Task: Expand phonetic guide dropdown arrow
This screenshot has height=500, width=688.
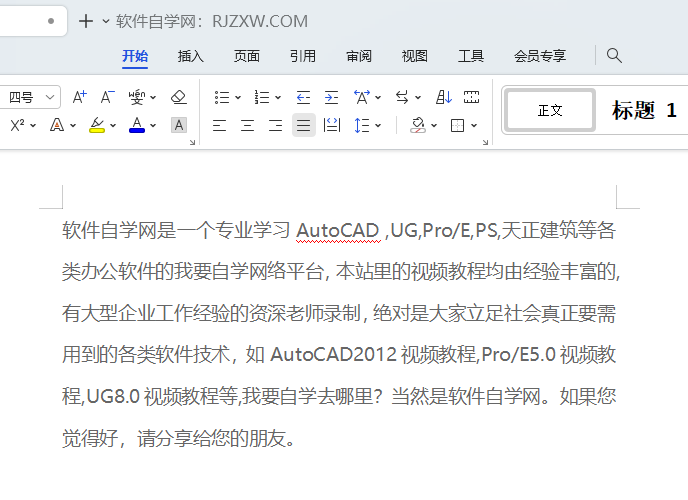Action: (x=153, y=97)
